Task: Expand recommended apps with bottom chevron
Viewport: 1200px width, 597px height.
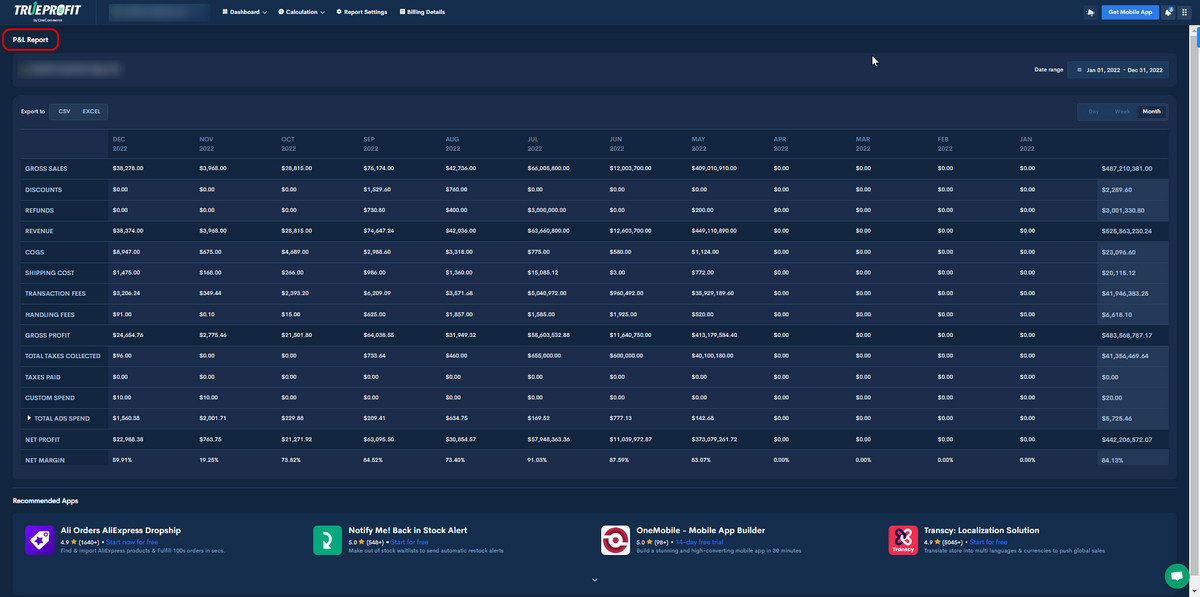Action: point(594,579)
